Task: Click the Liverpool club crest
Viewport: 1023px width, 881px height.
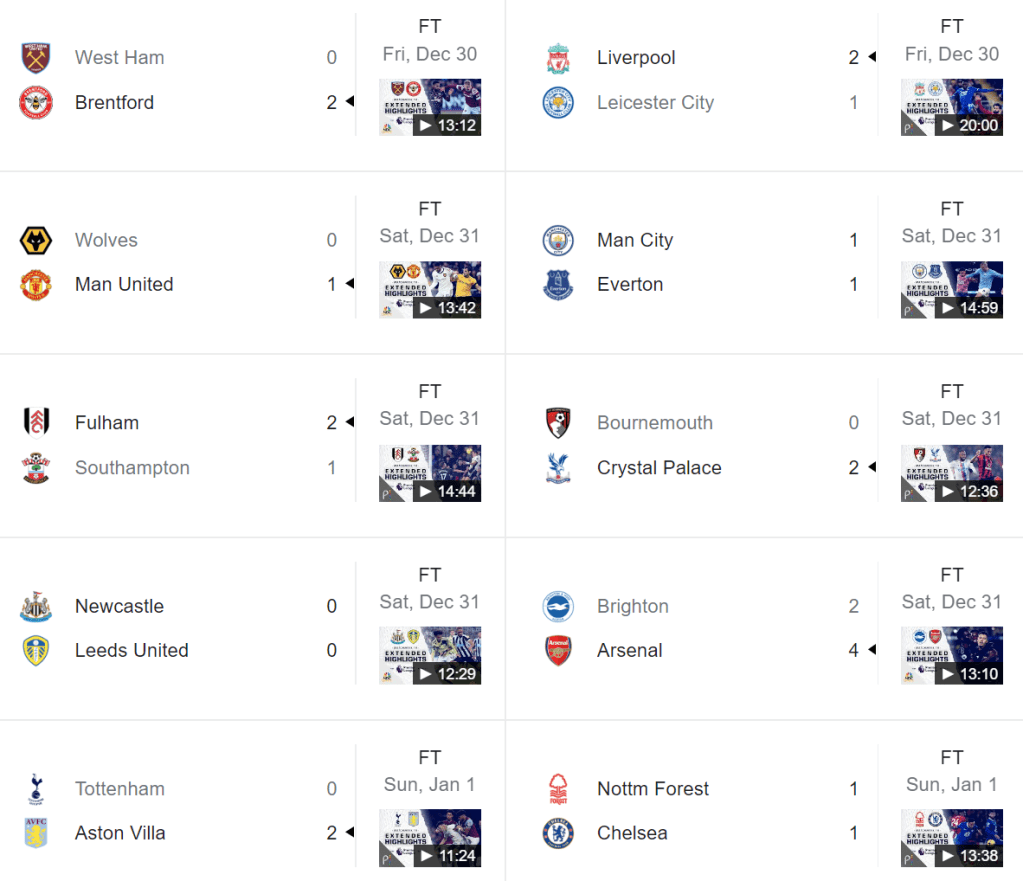Action: pos(558,58)
